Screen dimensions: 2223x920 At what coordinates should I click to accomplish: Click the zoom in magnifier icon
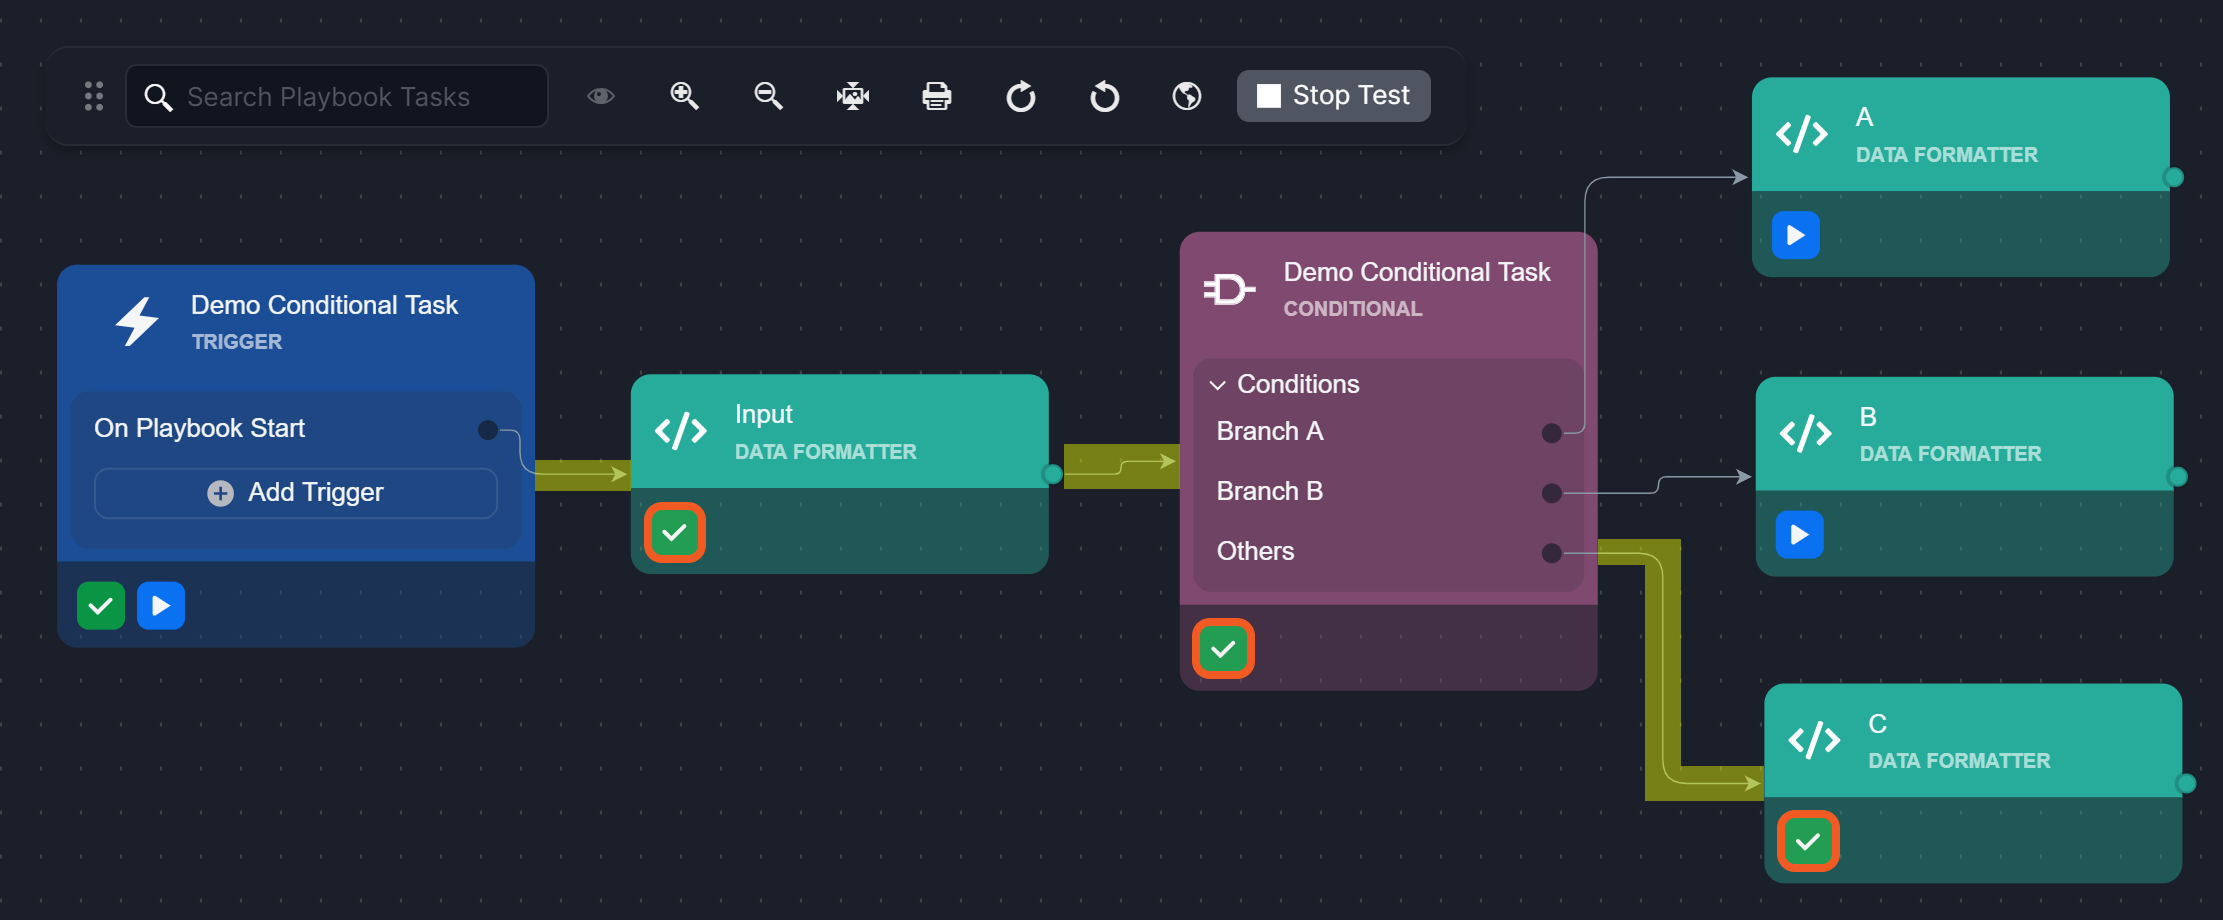(x=684, y=96)
